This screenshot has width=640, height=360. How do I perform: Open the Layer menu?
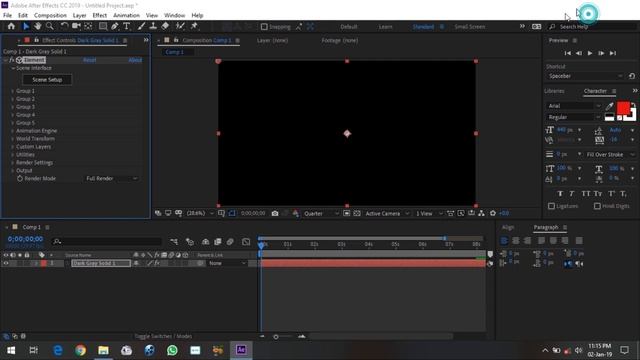pyautogui.click(x=79, y=15)
